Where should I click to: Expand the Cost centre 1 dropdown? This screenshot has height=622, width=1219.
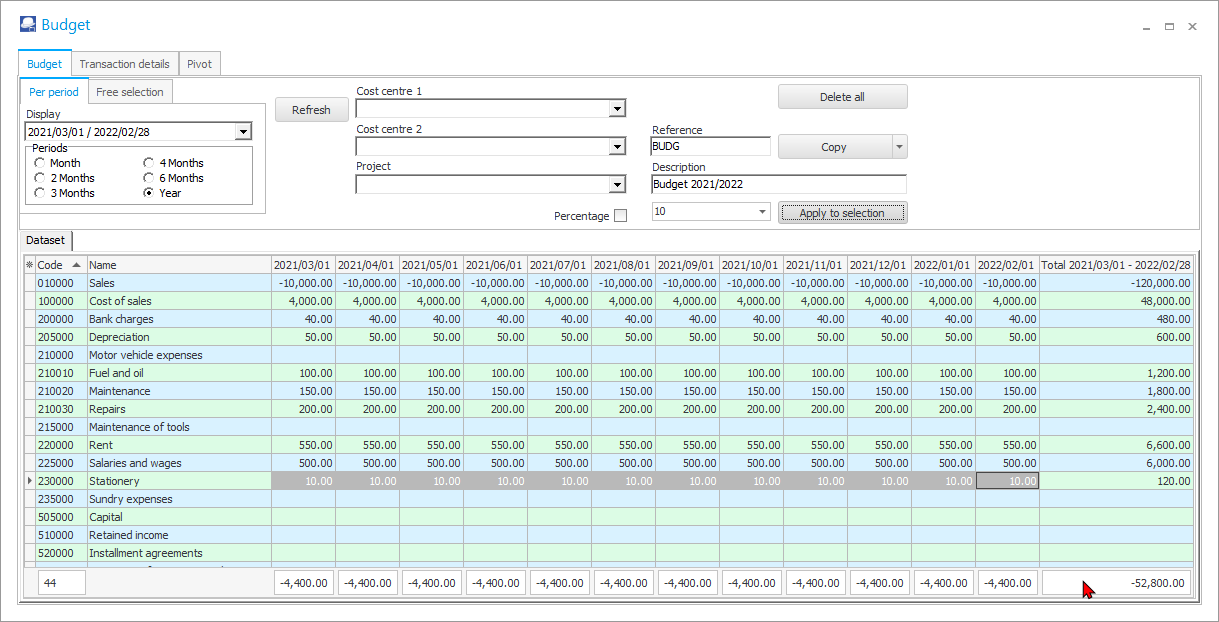[617, 109]
